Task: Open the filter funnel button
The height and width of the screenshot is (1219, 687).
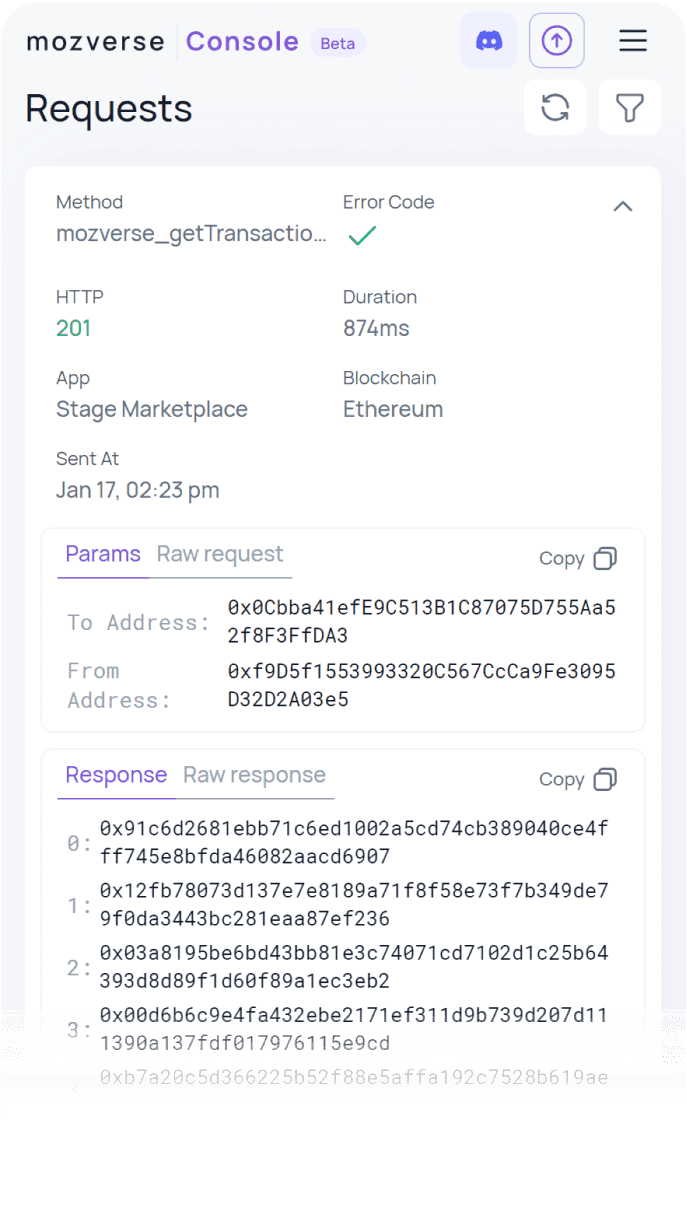Action: click(630, 107)
